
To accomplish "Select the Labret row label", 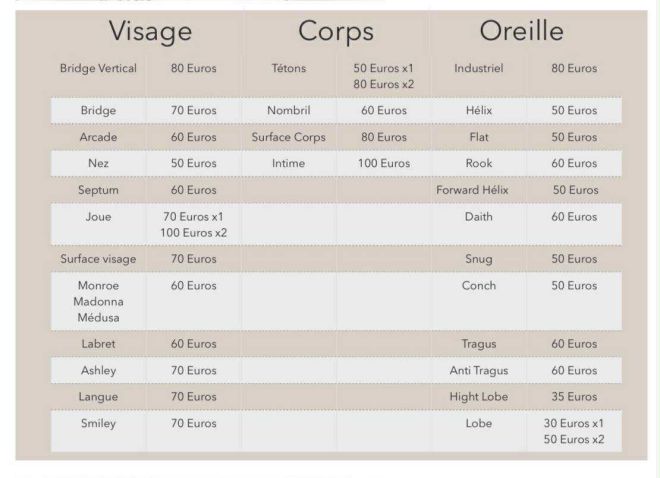I will (x=97, y=344).
